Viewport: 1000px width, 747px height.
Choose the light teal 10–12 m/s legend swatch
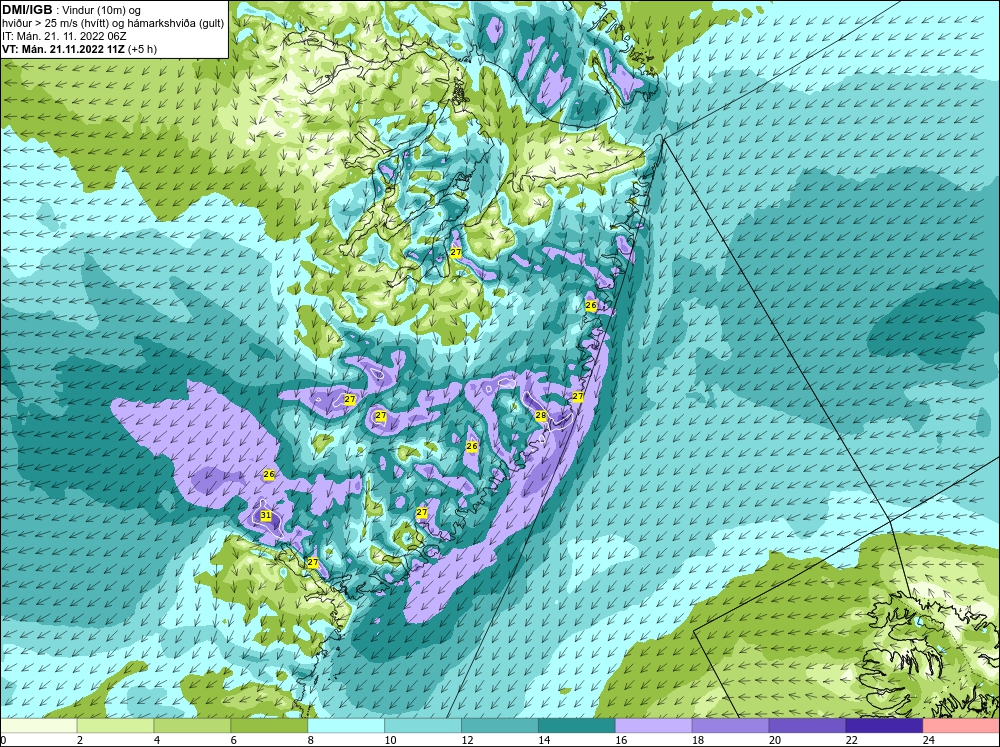coord(423,725)
